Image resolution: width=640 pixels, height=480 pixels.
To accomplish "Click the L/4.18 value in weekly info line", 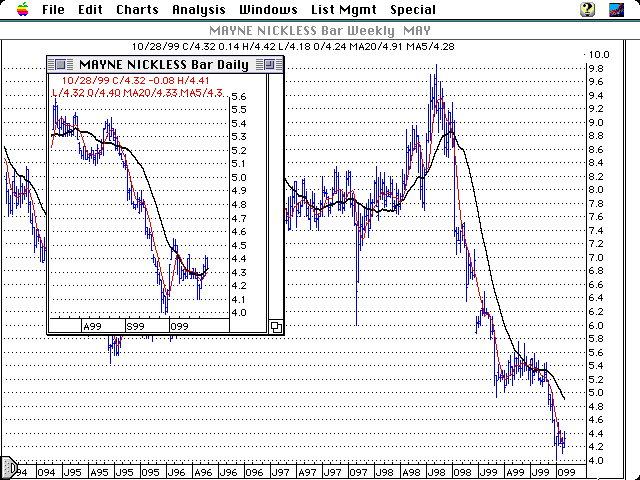I will (294, 47).
